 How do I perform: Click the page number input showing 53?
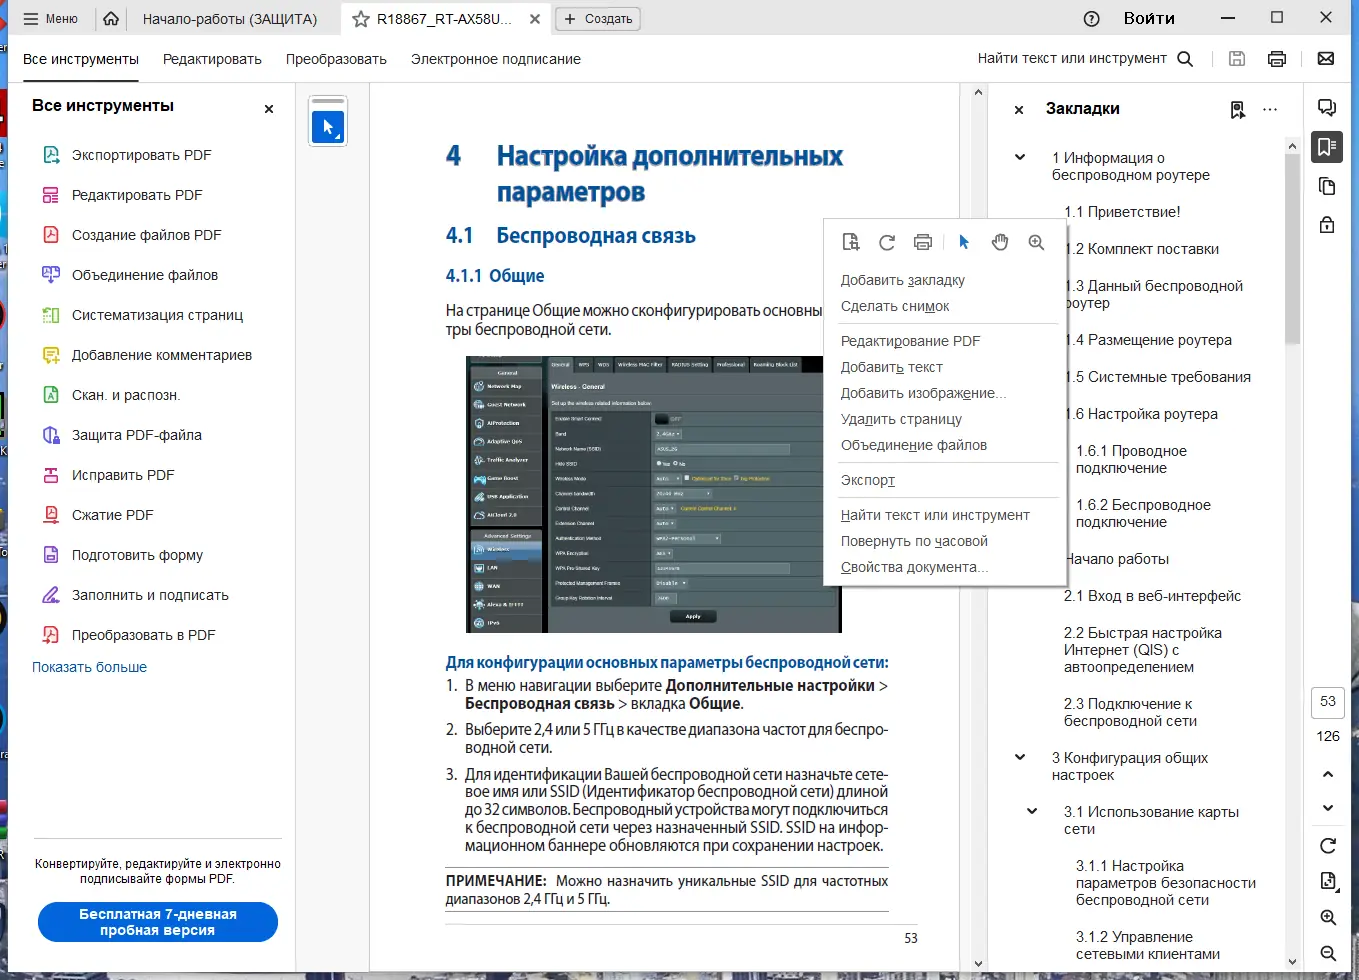click(1327, 702)
